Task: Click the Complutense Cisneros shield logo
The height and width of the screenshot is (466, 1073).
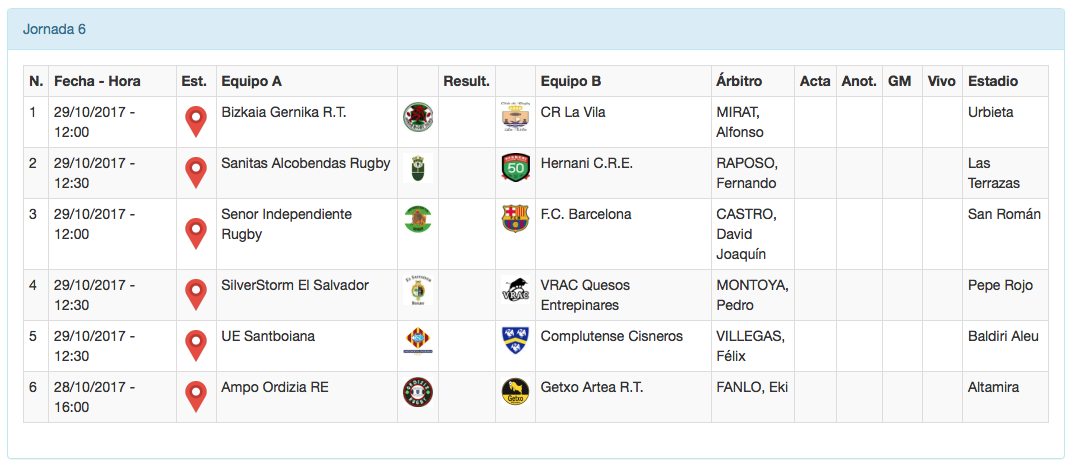Action: tap(515, 341)
